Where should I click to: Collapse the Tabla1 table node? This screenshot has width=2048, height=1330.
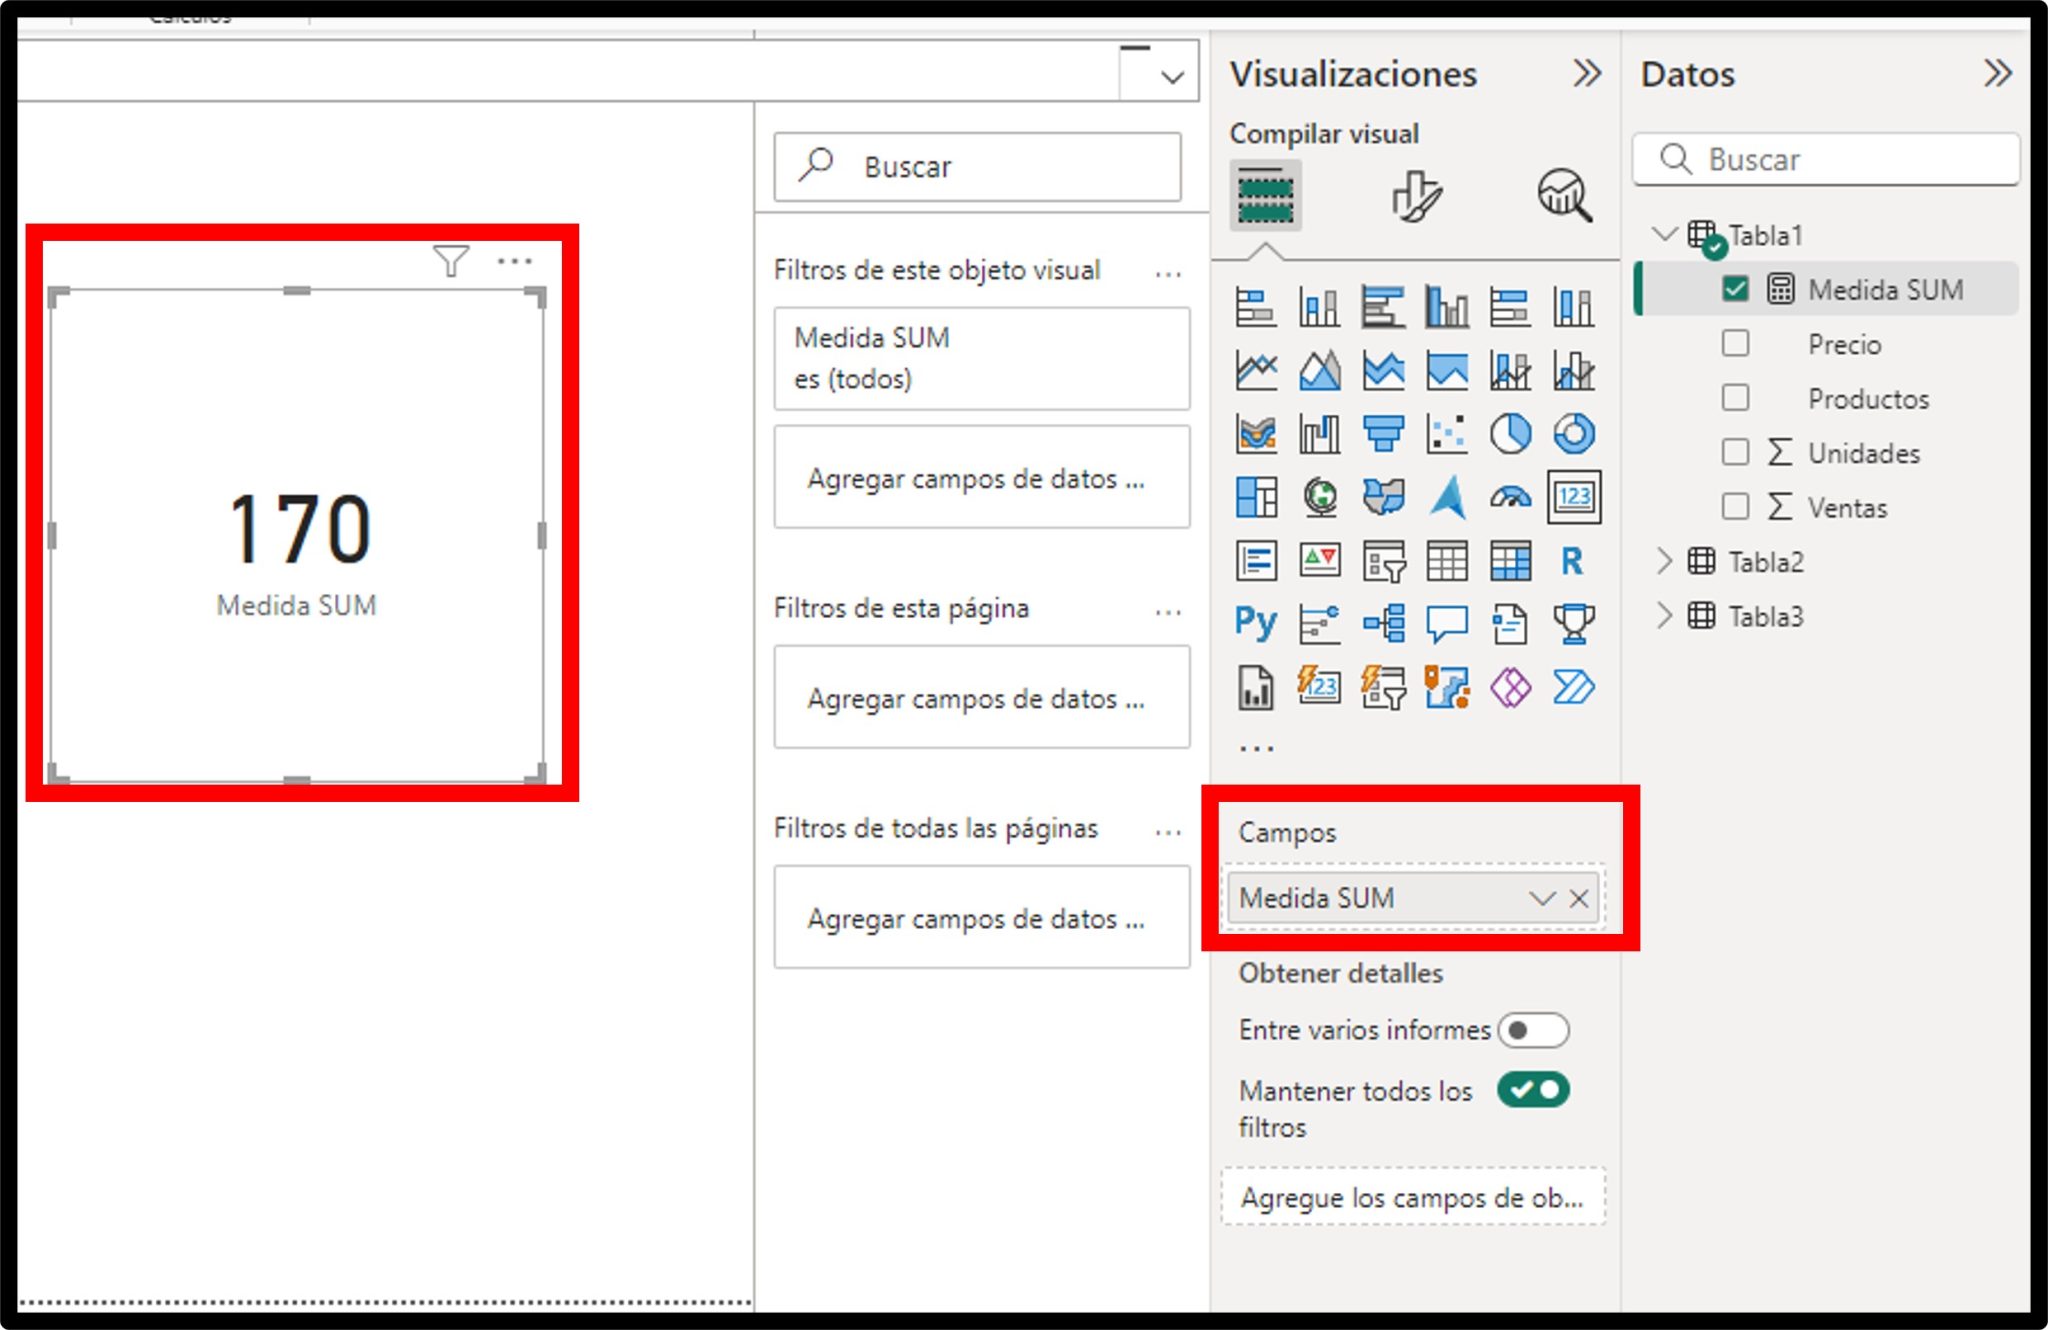tap(1664, 234)
